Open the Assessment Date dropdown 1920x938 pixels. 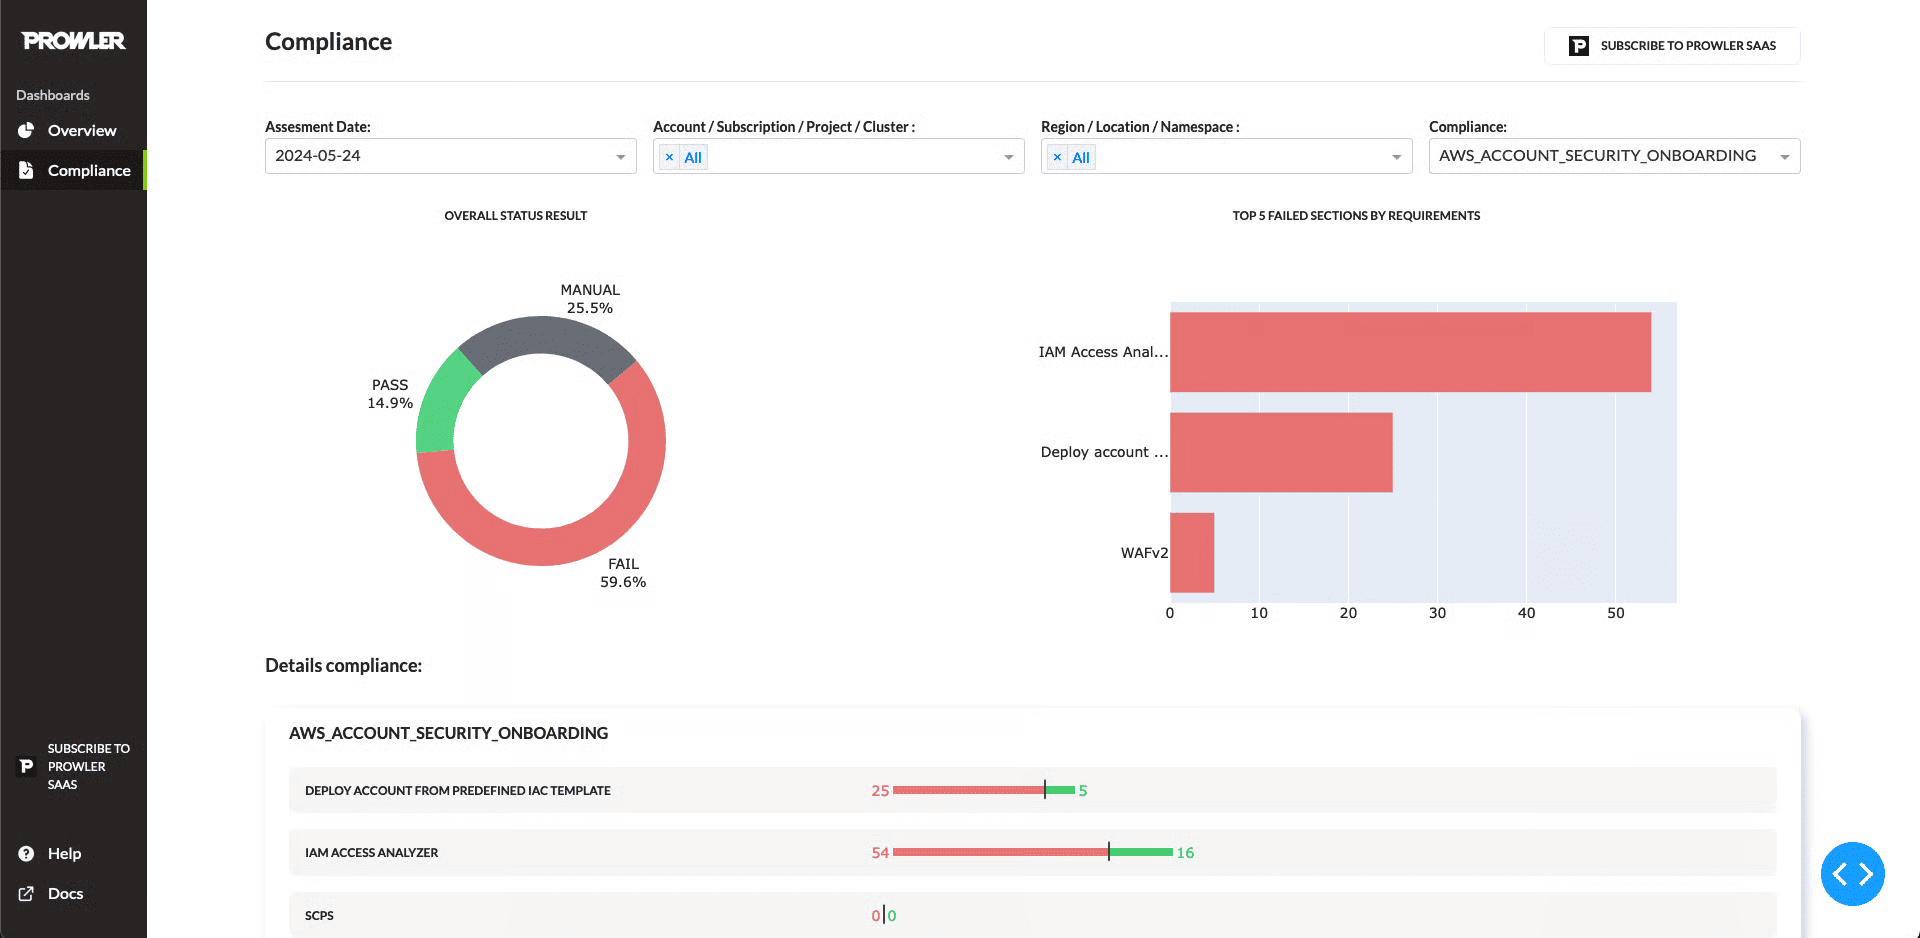(451, 156)
